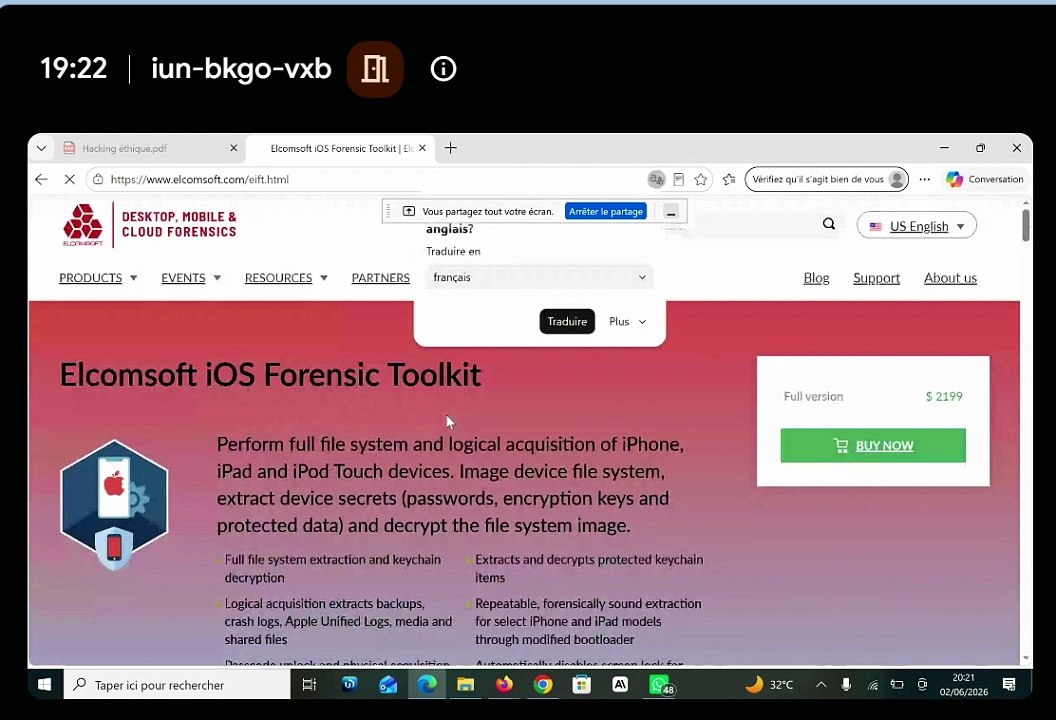The width and height of the screenshot is (1056, 720).
Task: Show hidden tray icons chevron
Action: tap(821, 685)
